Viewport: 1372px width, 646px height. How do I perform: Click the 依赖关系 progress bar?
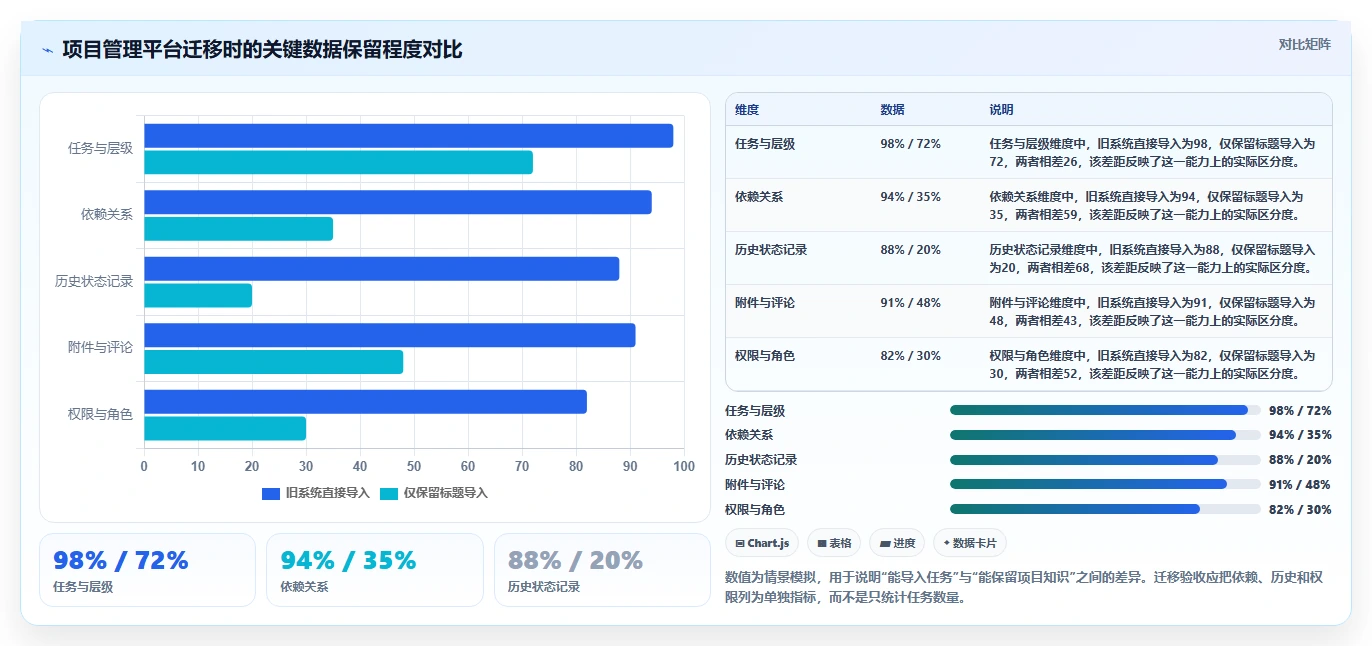(x=1105, y=435)
